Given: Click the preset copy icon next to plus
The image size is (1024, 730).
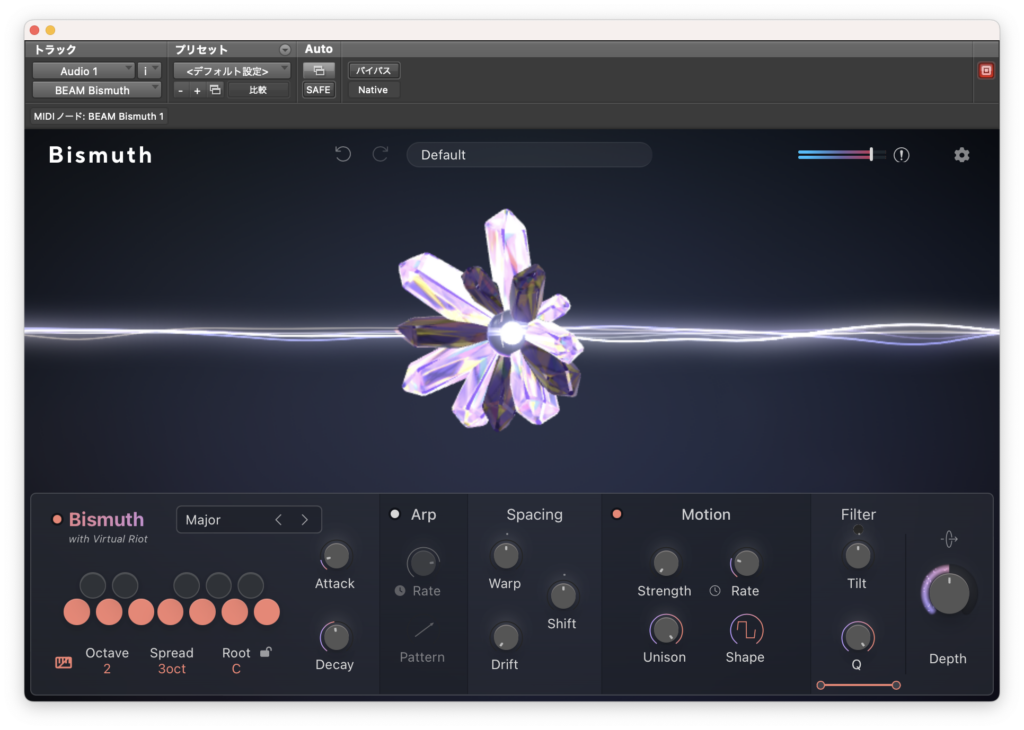Looking at the screenshot, I should pyautogui.click(x=215, y=90).
